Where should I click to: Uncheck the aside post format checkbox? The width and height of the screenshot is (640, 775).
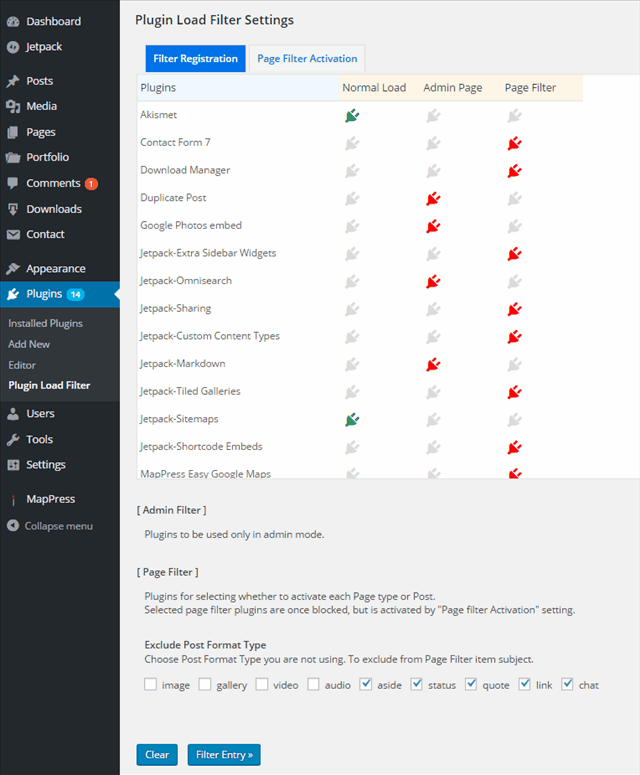pyautogui.click(x=366, y=684)
